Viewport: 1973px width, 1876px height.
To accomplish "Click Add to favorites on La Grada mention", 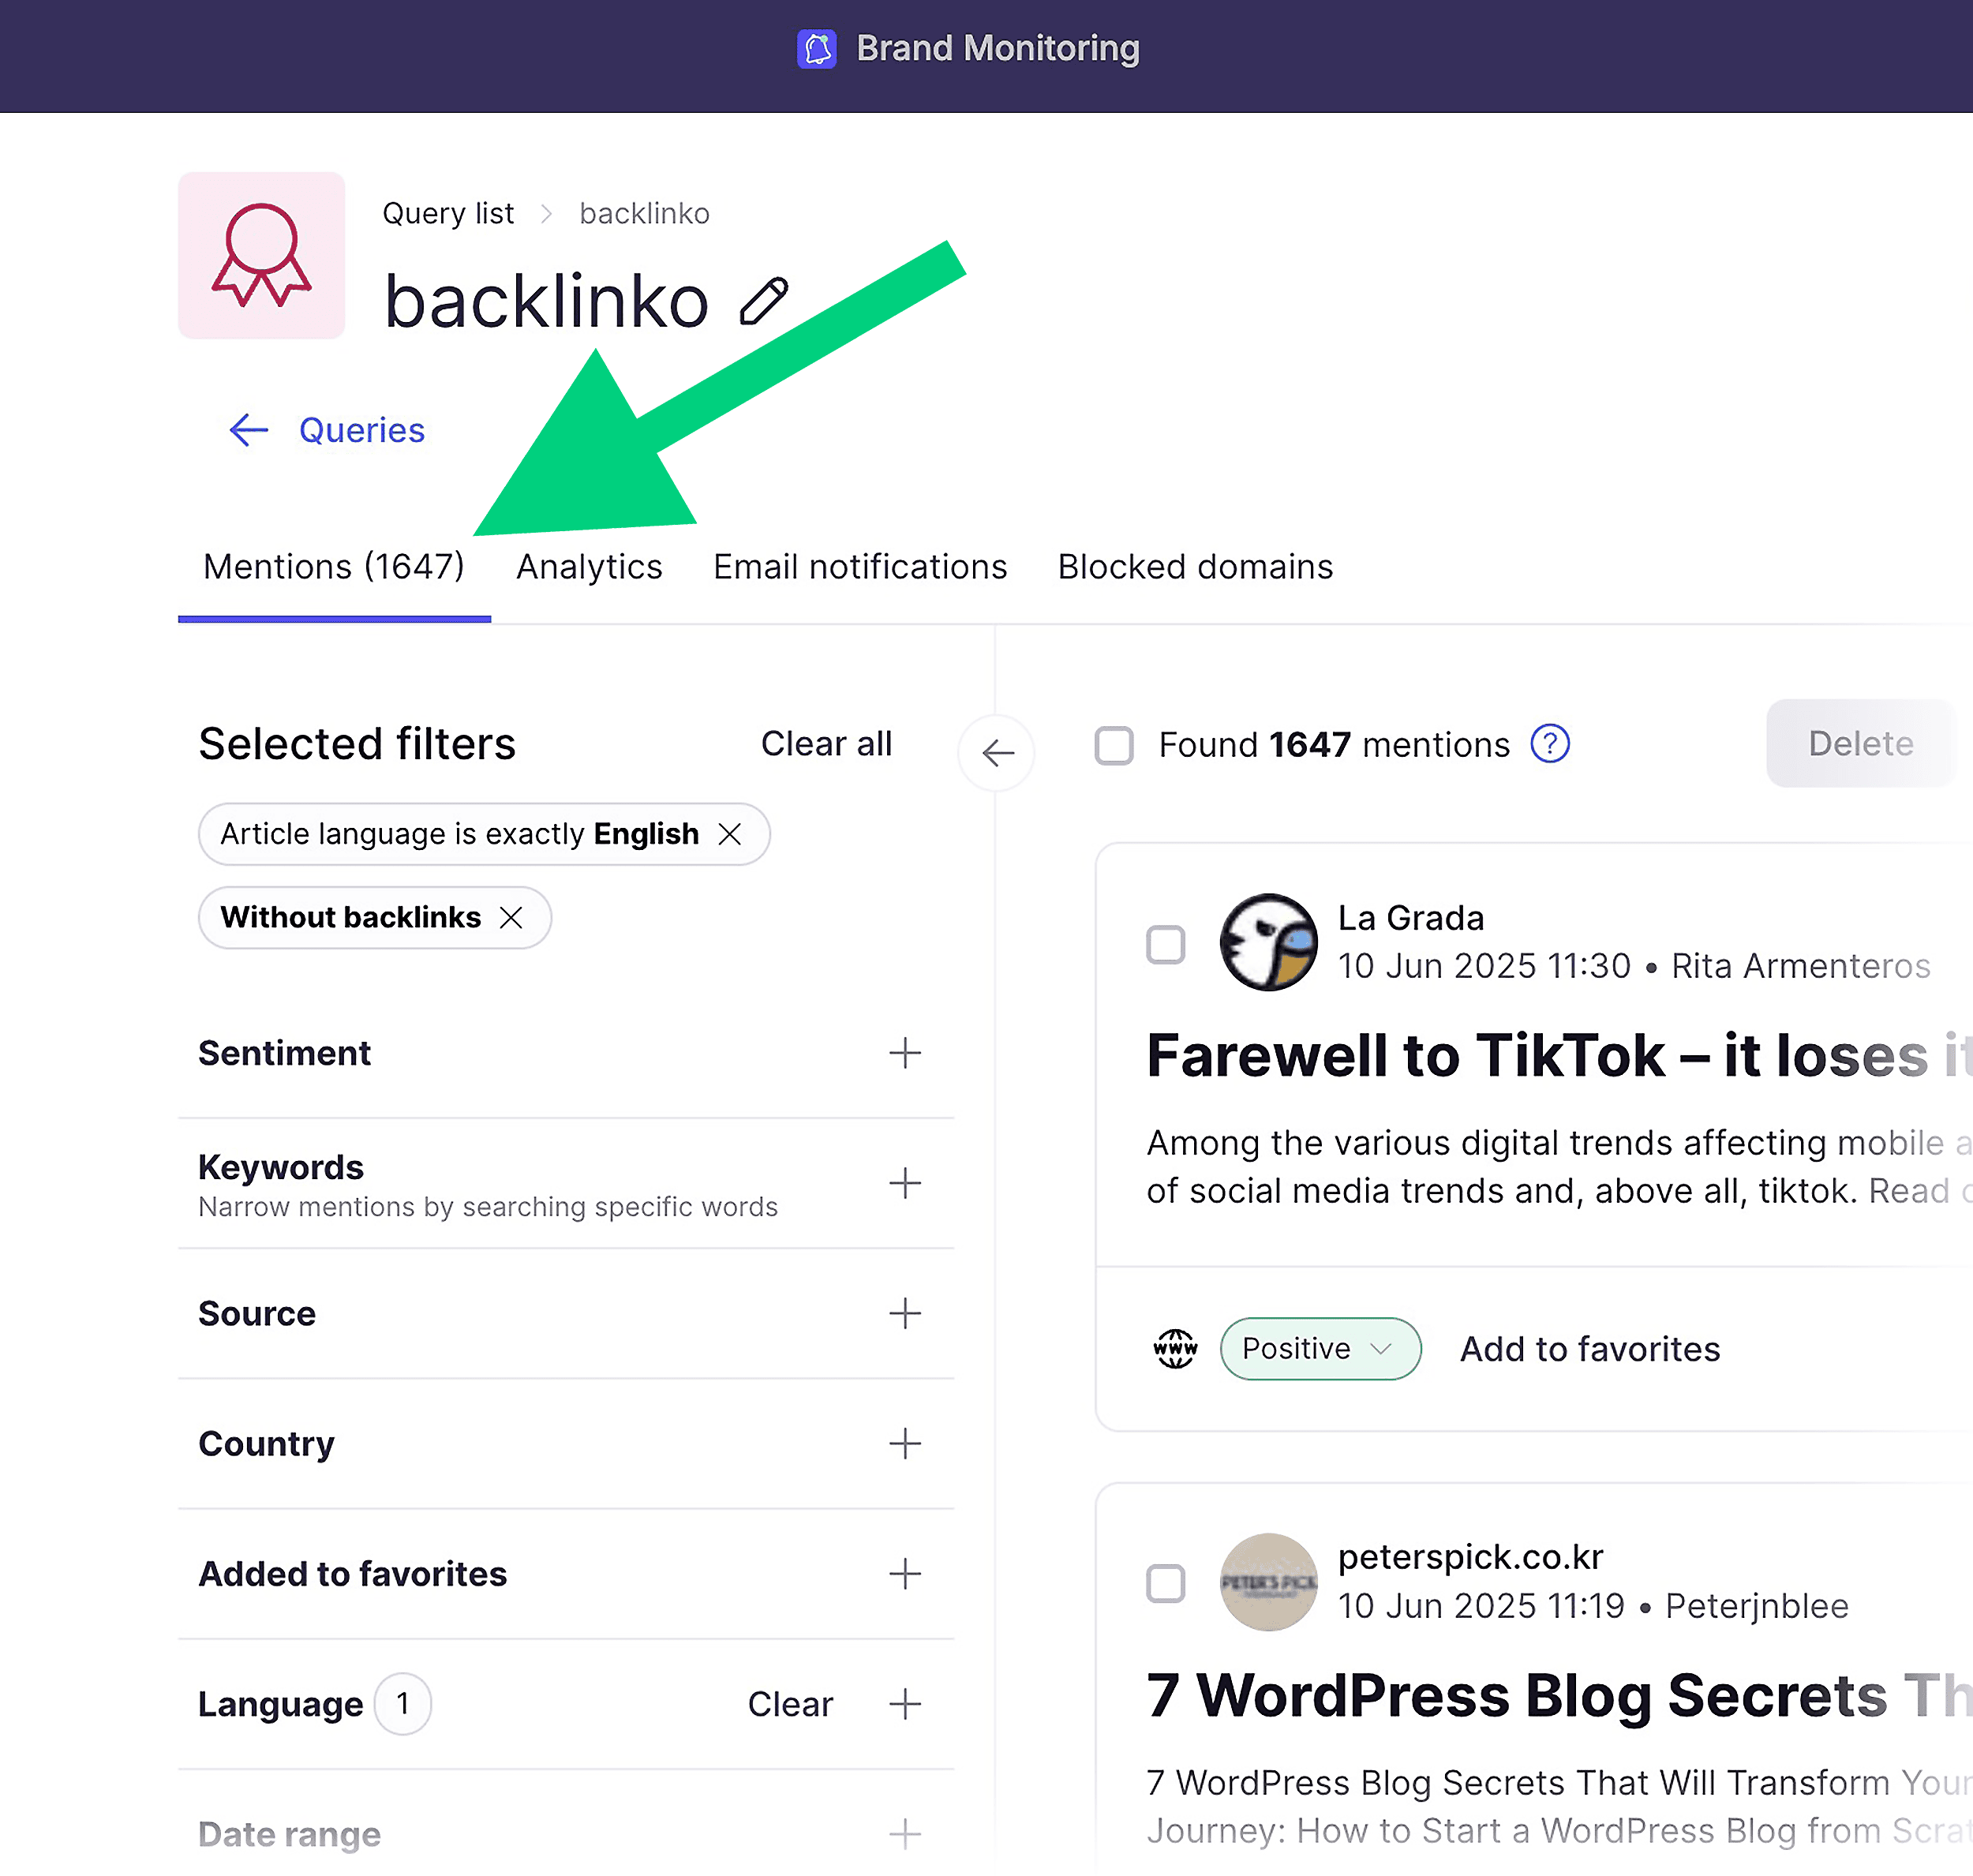I will point(1590,1349).
